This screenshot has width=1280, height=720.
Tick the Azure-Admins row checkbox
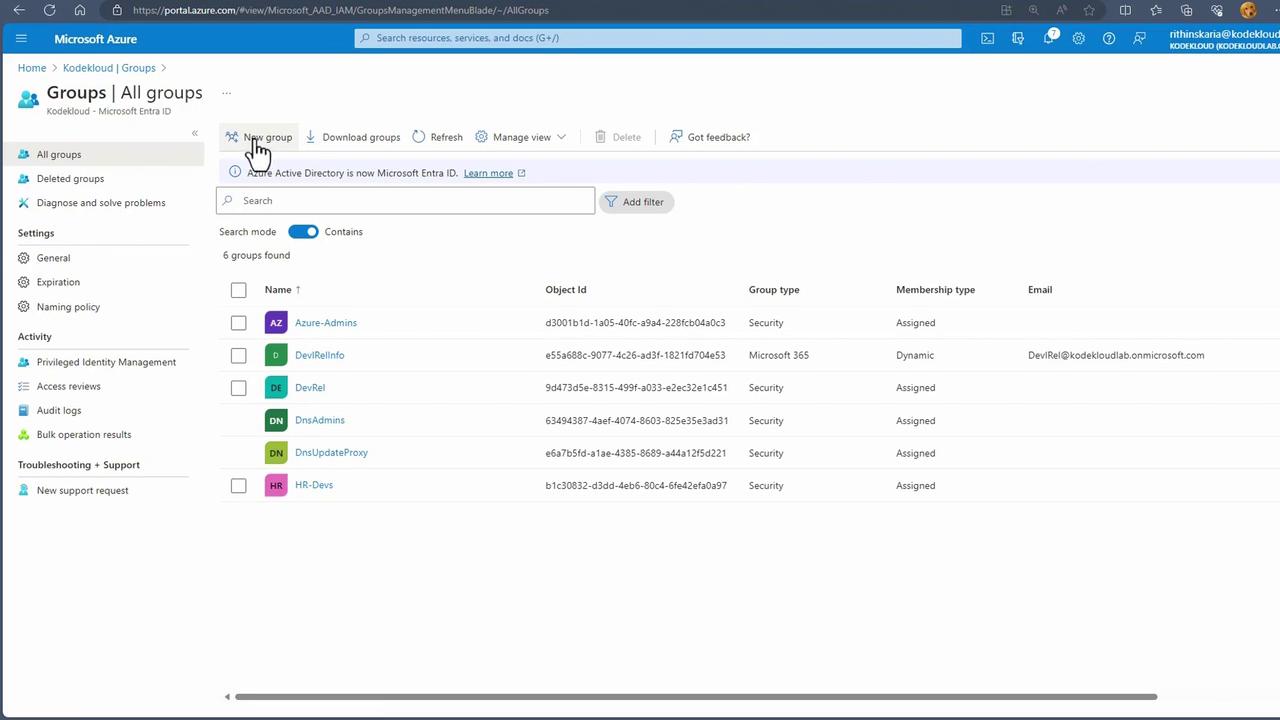pos(238,323)
